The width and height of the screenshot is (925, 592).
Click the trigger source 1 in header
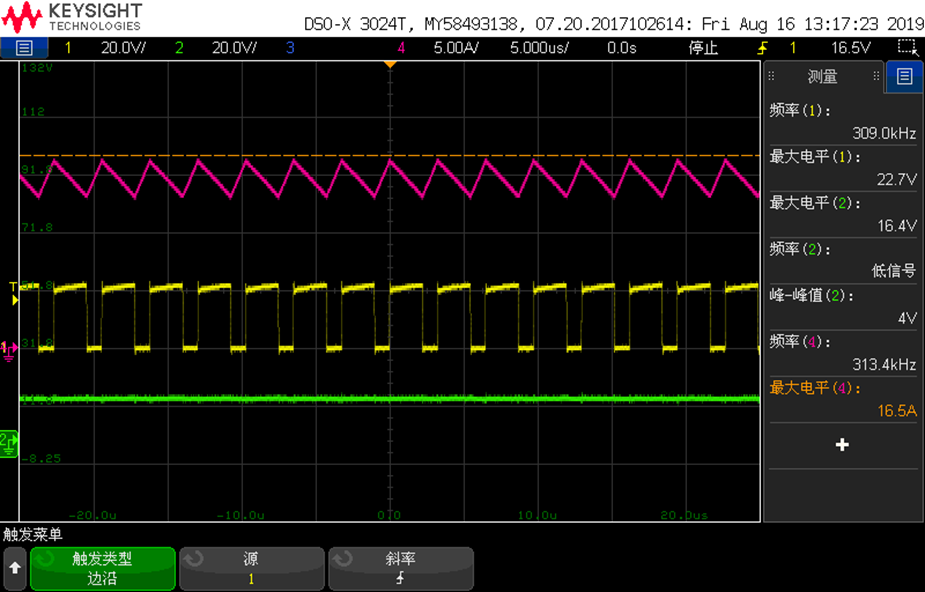793,48
